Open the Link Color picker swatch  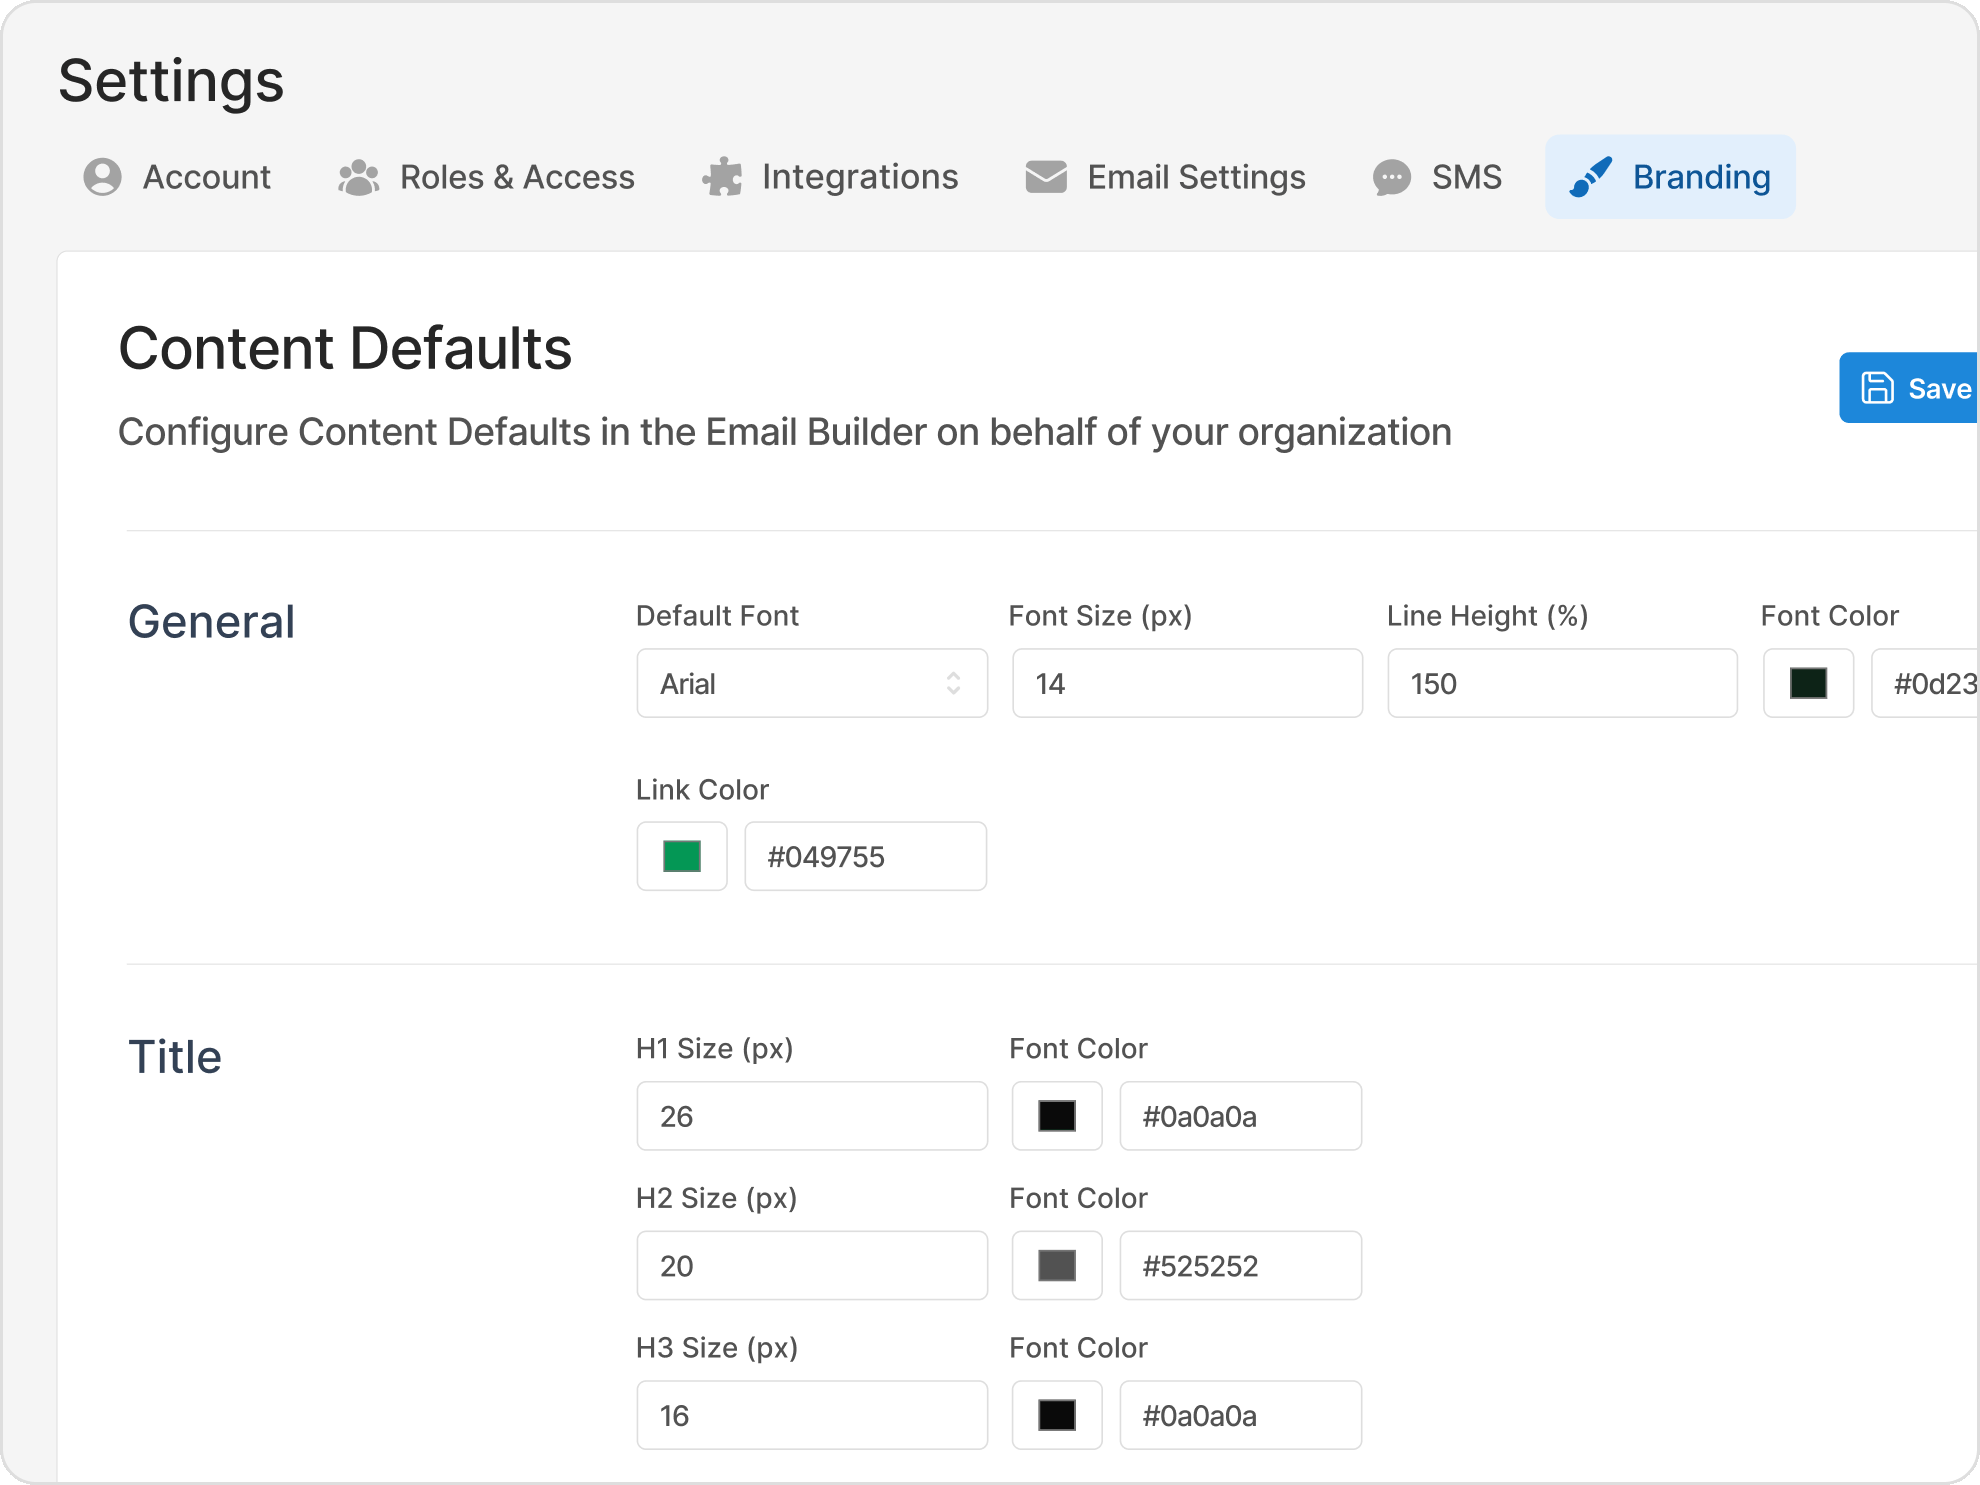pyautogui.click(x=681, y=856)
